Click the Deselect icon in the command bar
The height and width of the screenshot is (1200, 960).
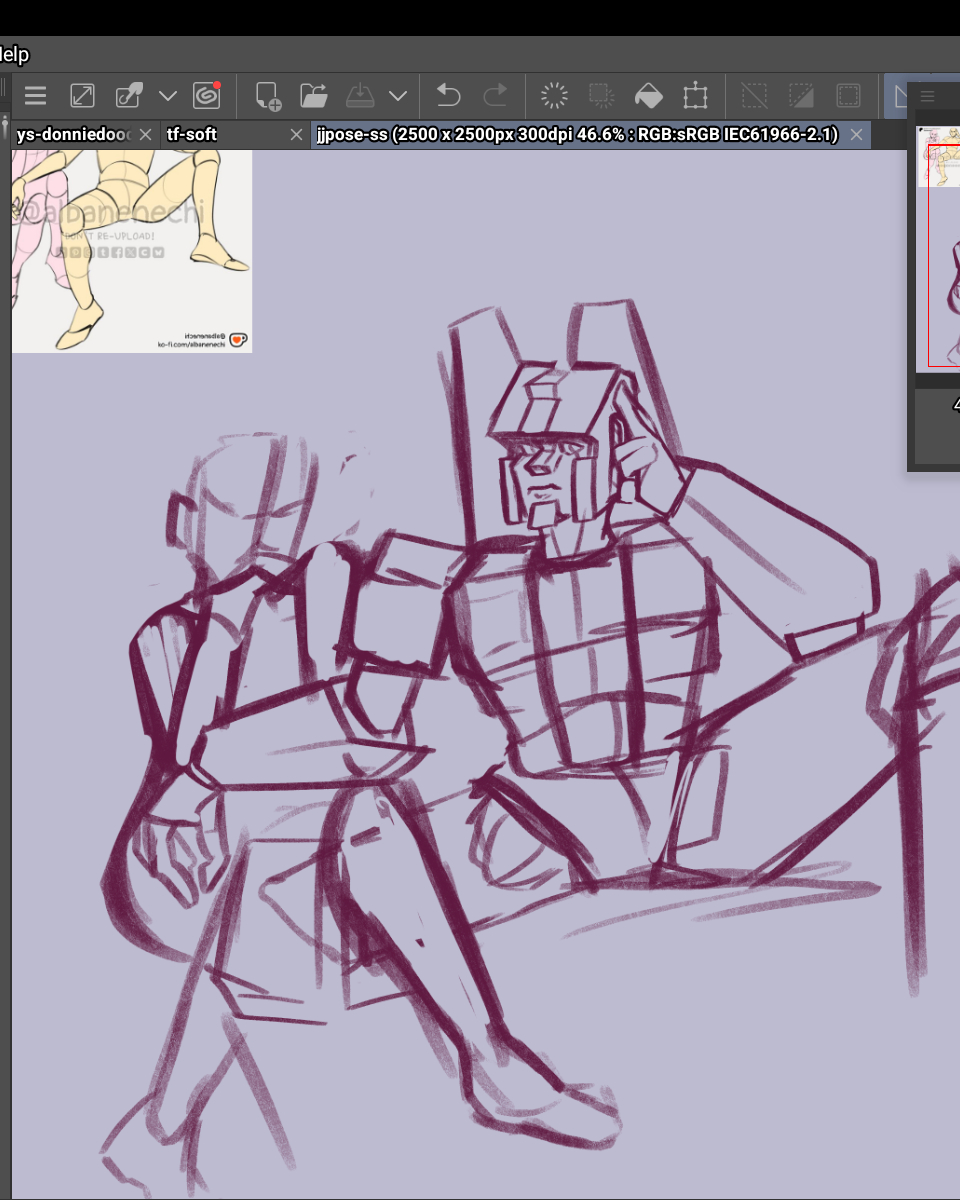(x=753, y=96)
